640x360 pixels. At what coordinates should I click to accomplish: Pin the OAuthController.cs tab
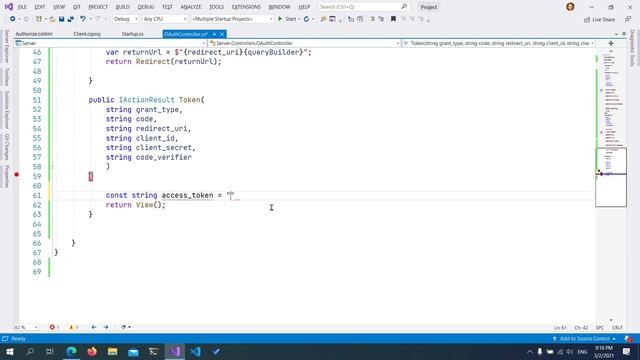point(214,34)
